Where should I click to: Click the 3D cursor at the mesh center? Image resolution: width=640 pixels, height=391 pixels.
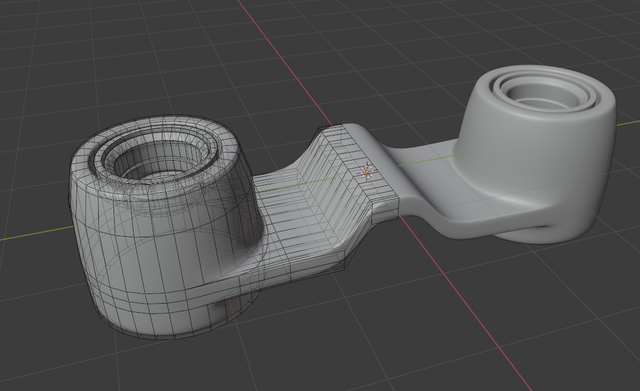click(x=367, y=172)
